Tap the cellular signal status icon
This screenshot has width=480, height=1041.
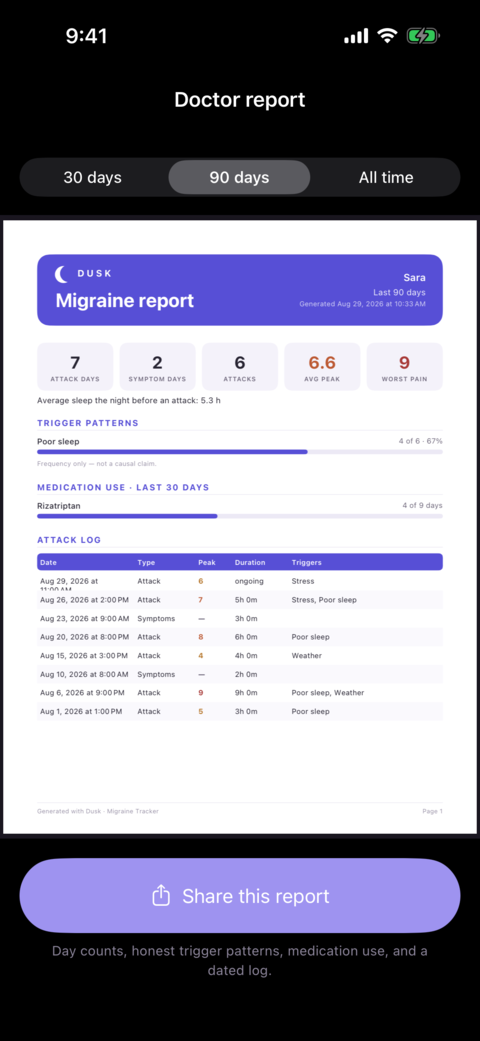pos(357,37)
